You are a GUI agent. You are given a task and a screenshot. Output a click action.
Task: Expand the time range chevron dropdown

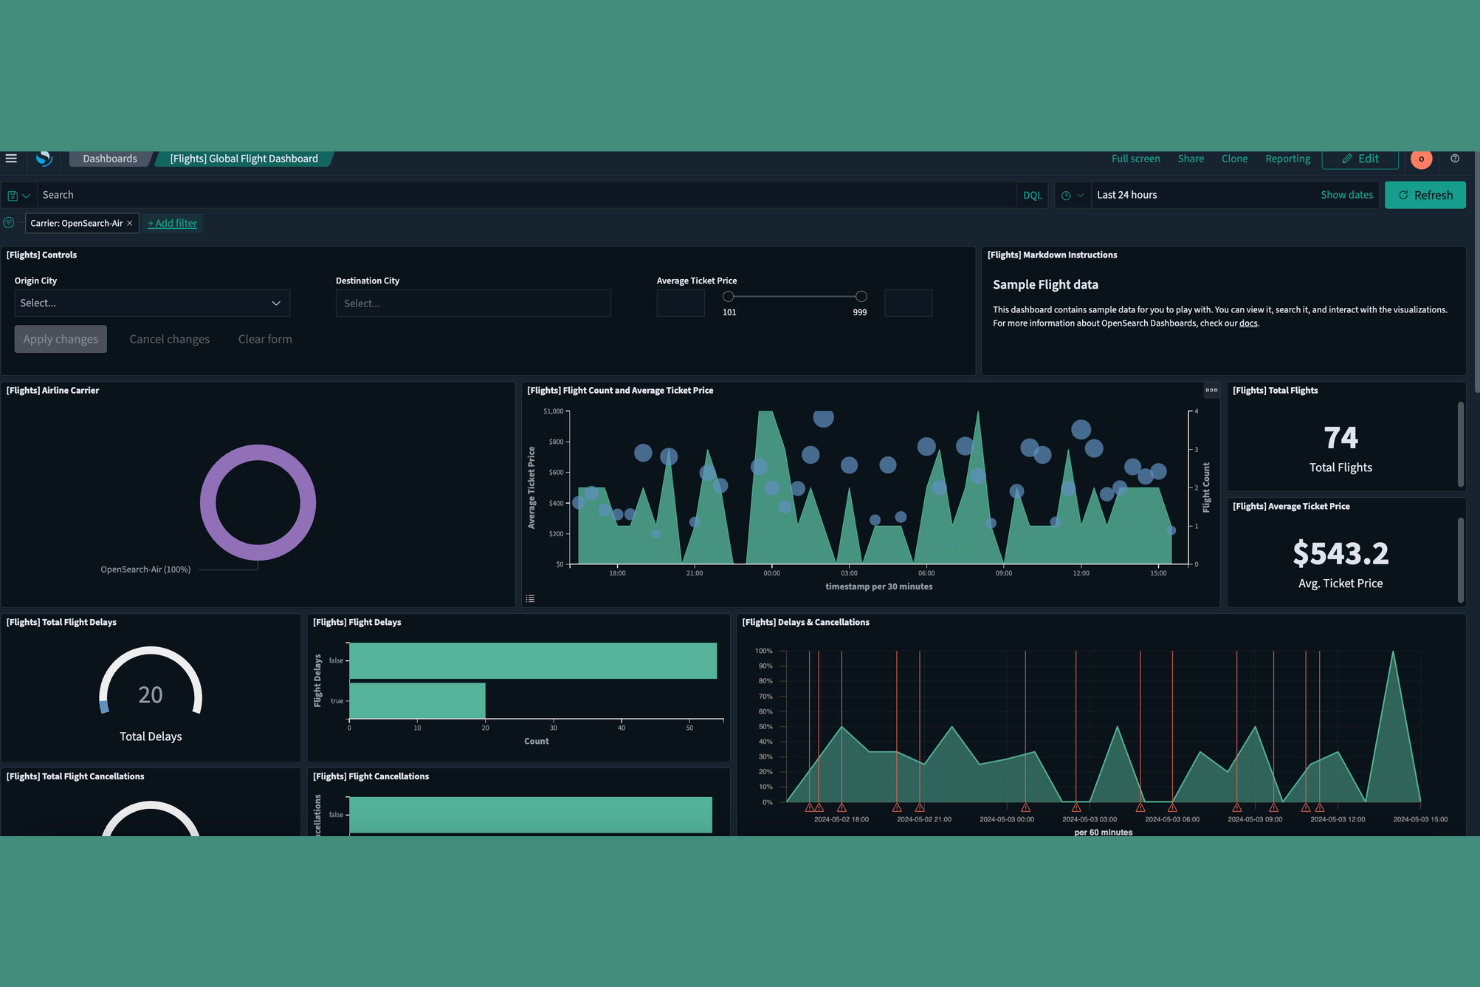[1081, 195]
